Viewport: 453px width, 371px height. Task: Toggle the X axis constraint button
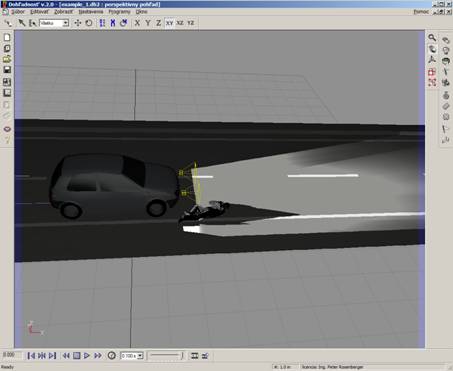click(137, 23)
